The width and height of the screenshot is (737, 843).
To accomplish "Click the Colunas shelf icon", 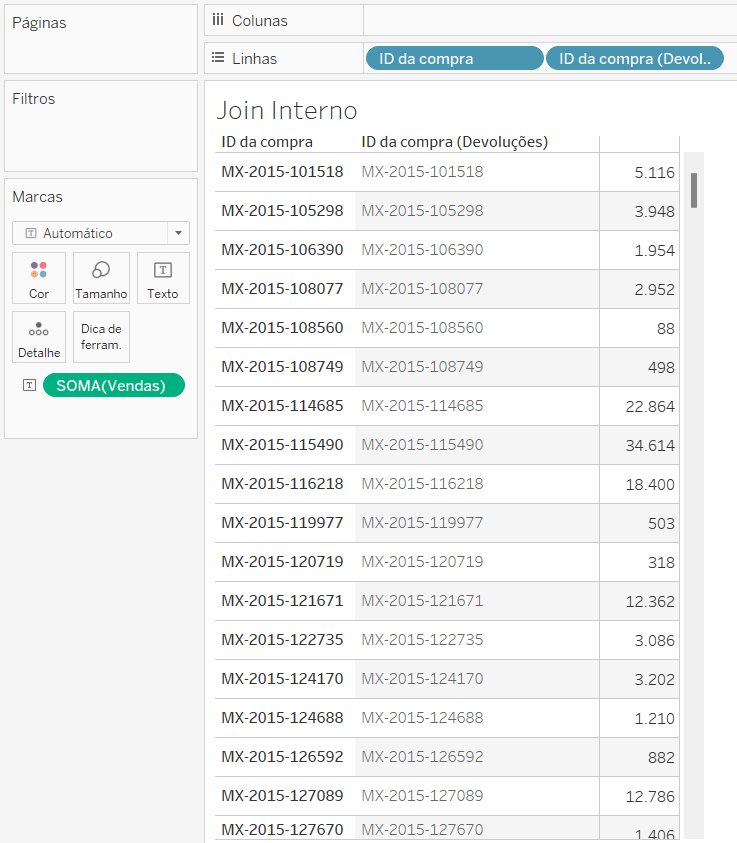I will click(x=218, y=20).
